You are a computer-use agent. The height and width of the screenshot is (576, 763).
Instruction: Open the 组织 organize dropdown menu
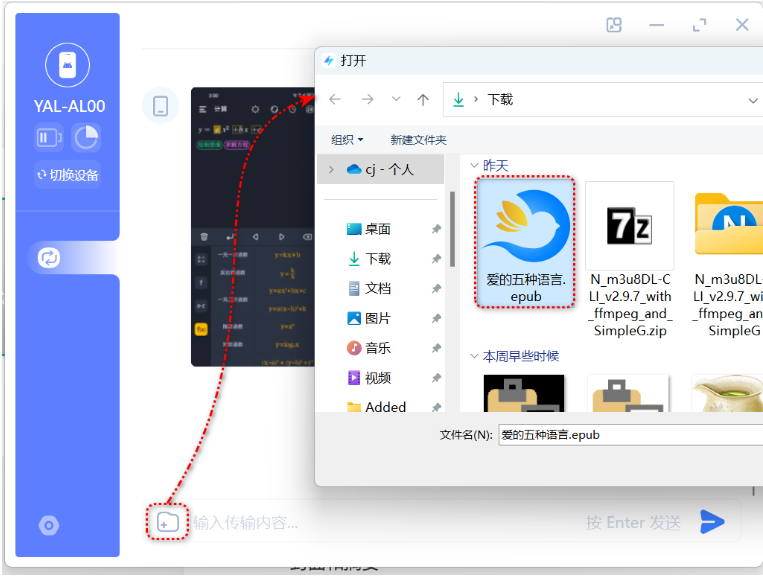[x=347, y=140]
